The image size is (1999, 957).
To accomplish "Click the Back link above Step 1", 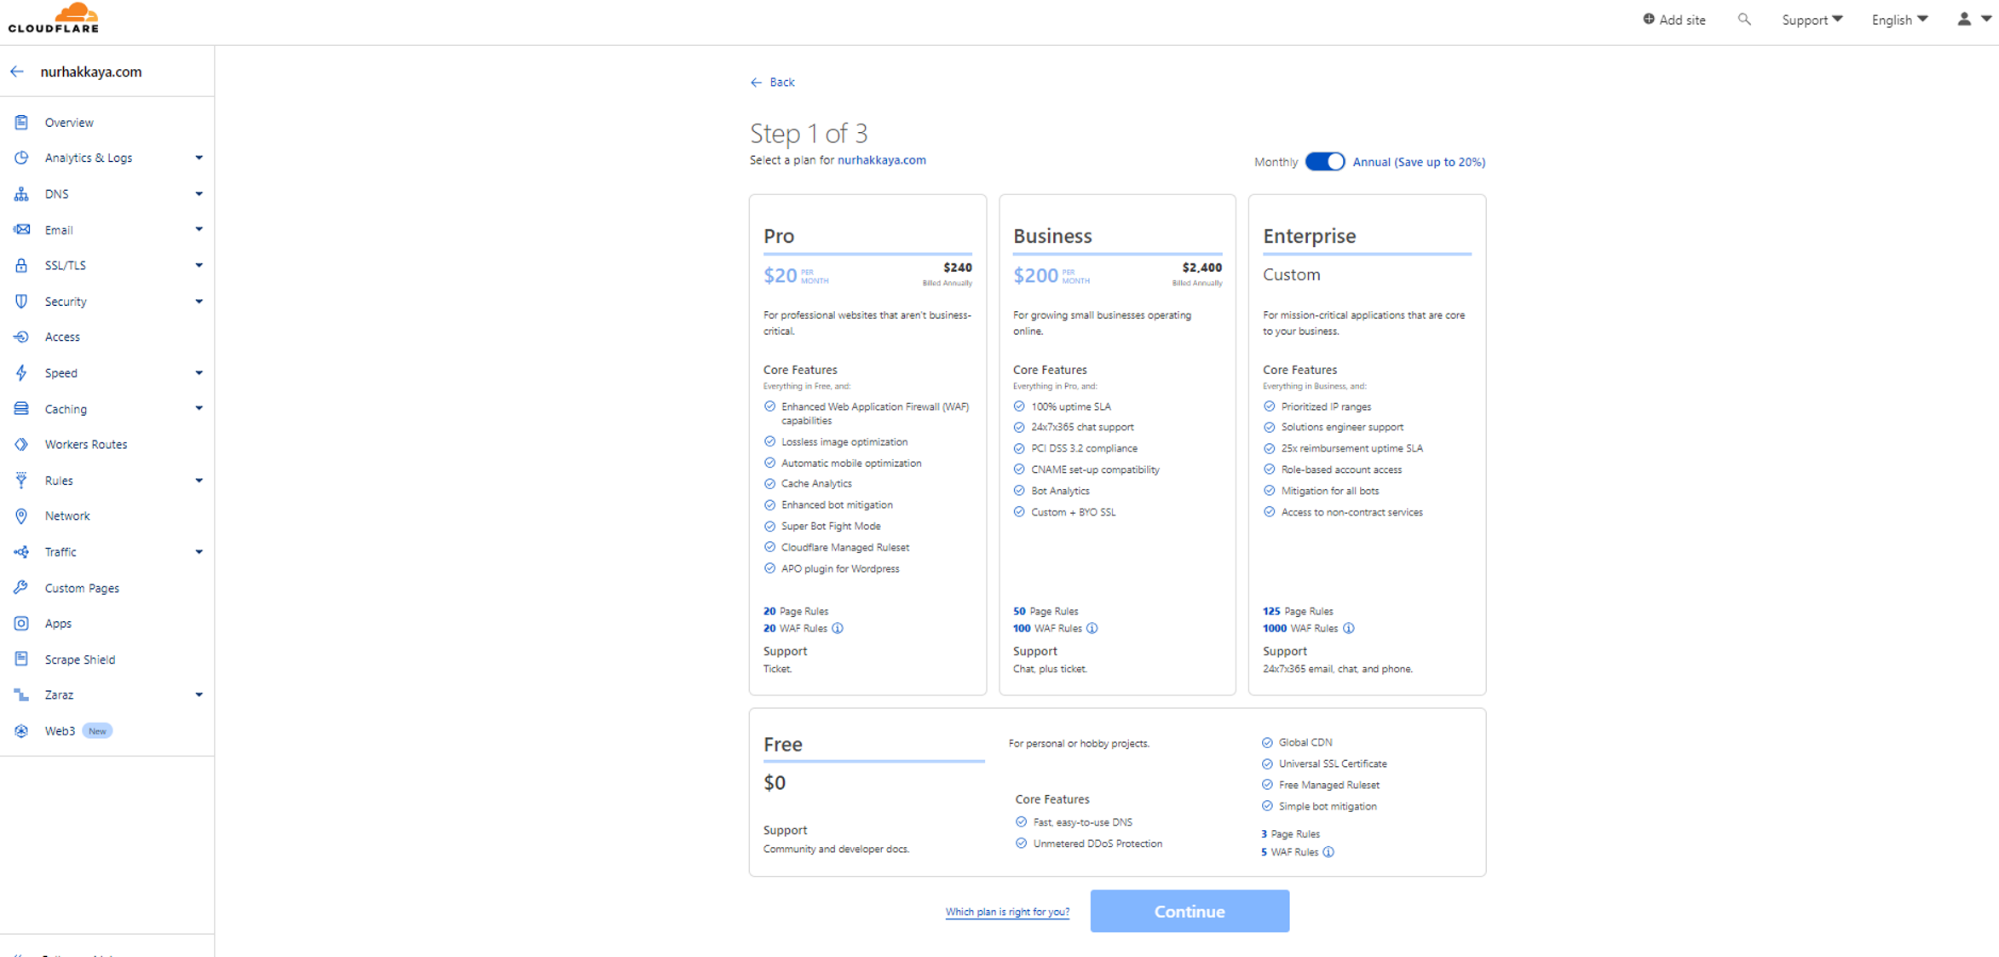I will 772,82.
